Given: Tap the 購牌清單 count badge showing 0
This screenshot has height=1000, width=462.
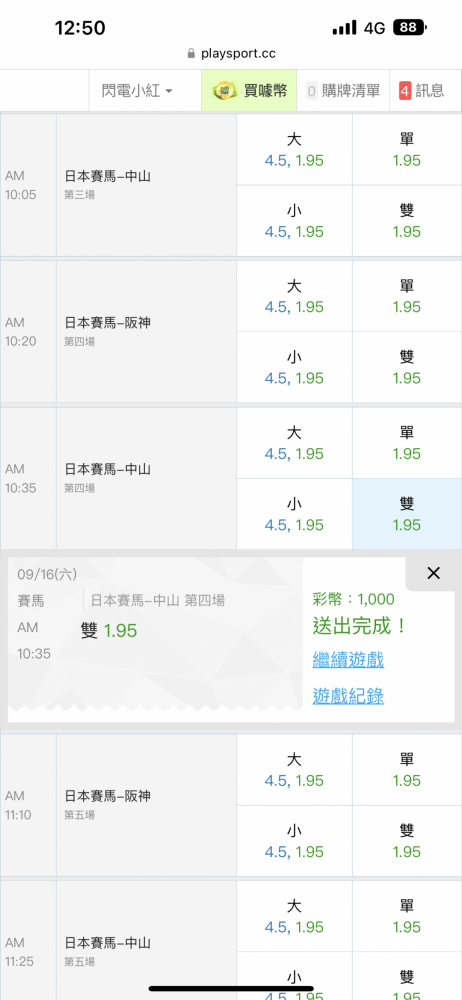Looking at the screenshot, I should tap(311, 91).
